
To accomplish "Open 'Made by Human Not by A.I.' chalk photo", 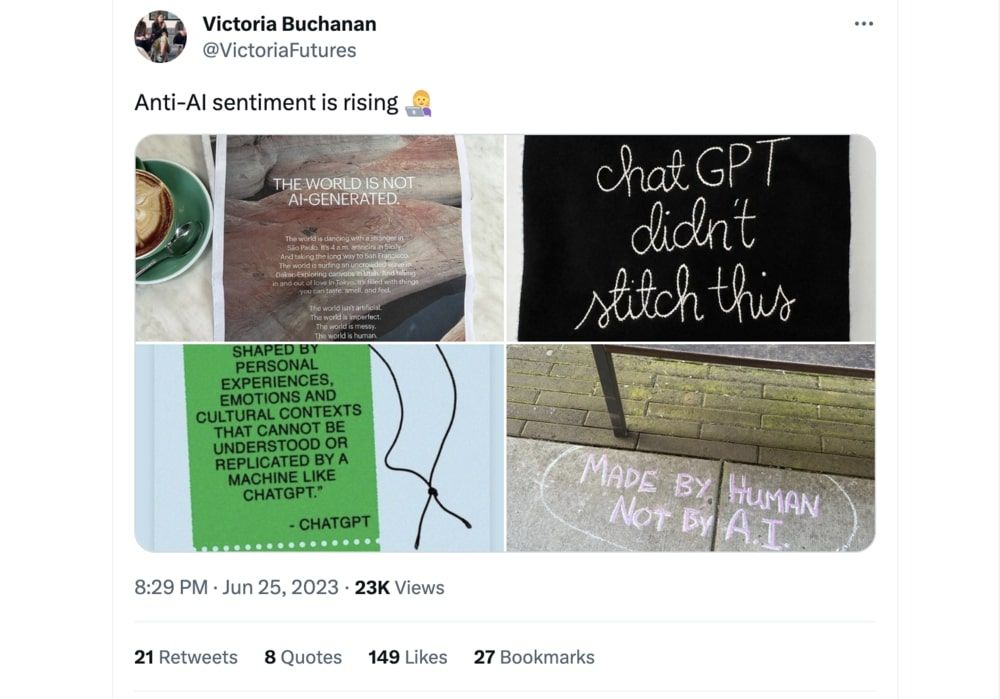I will coord(691,448).
